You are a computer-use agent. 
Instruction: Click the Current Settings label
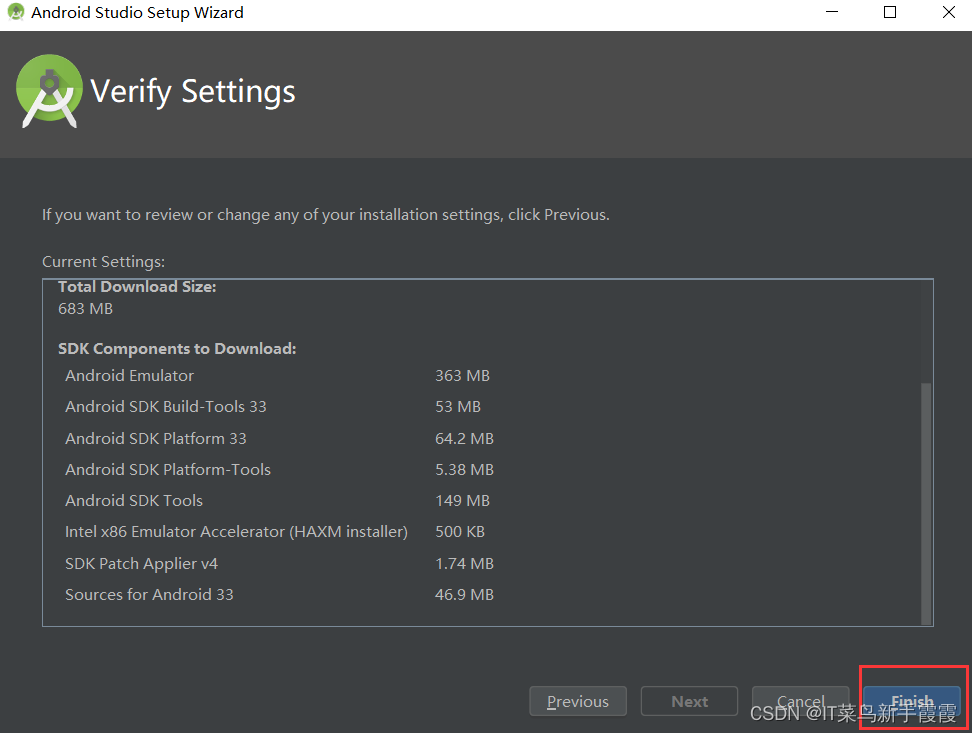(x=104, y=262)
